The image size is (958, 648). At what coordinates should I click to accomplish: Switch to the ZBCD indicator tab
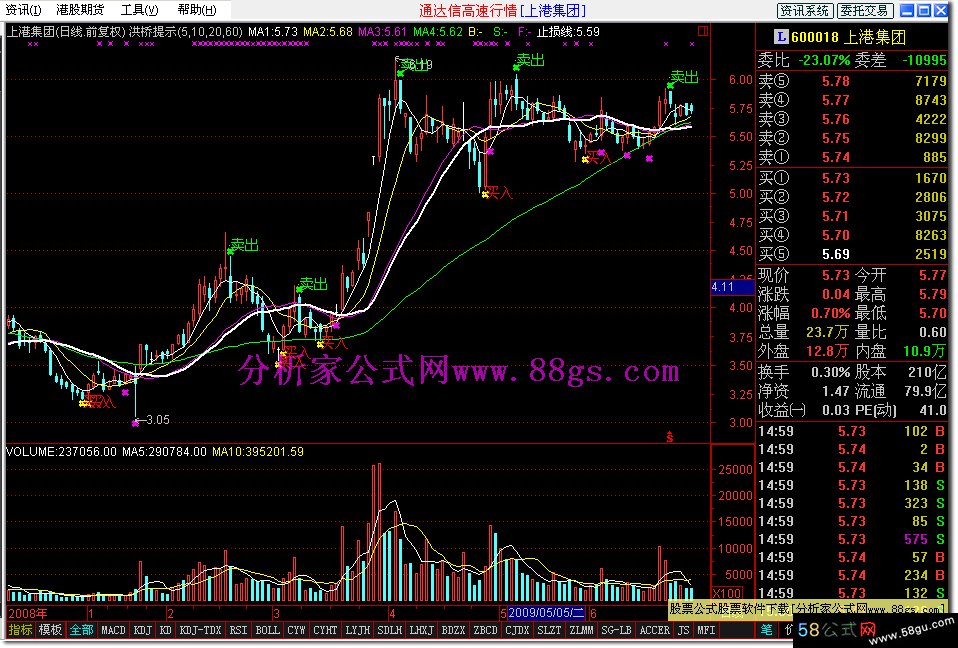486,630
